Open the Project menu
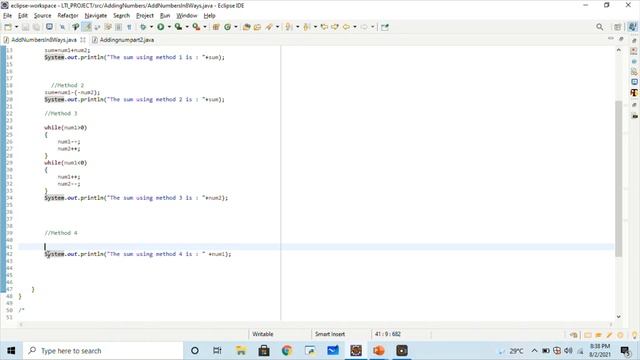640x360 pixels. click(145, 16)
